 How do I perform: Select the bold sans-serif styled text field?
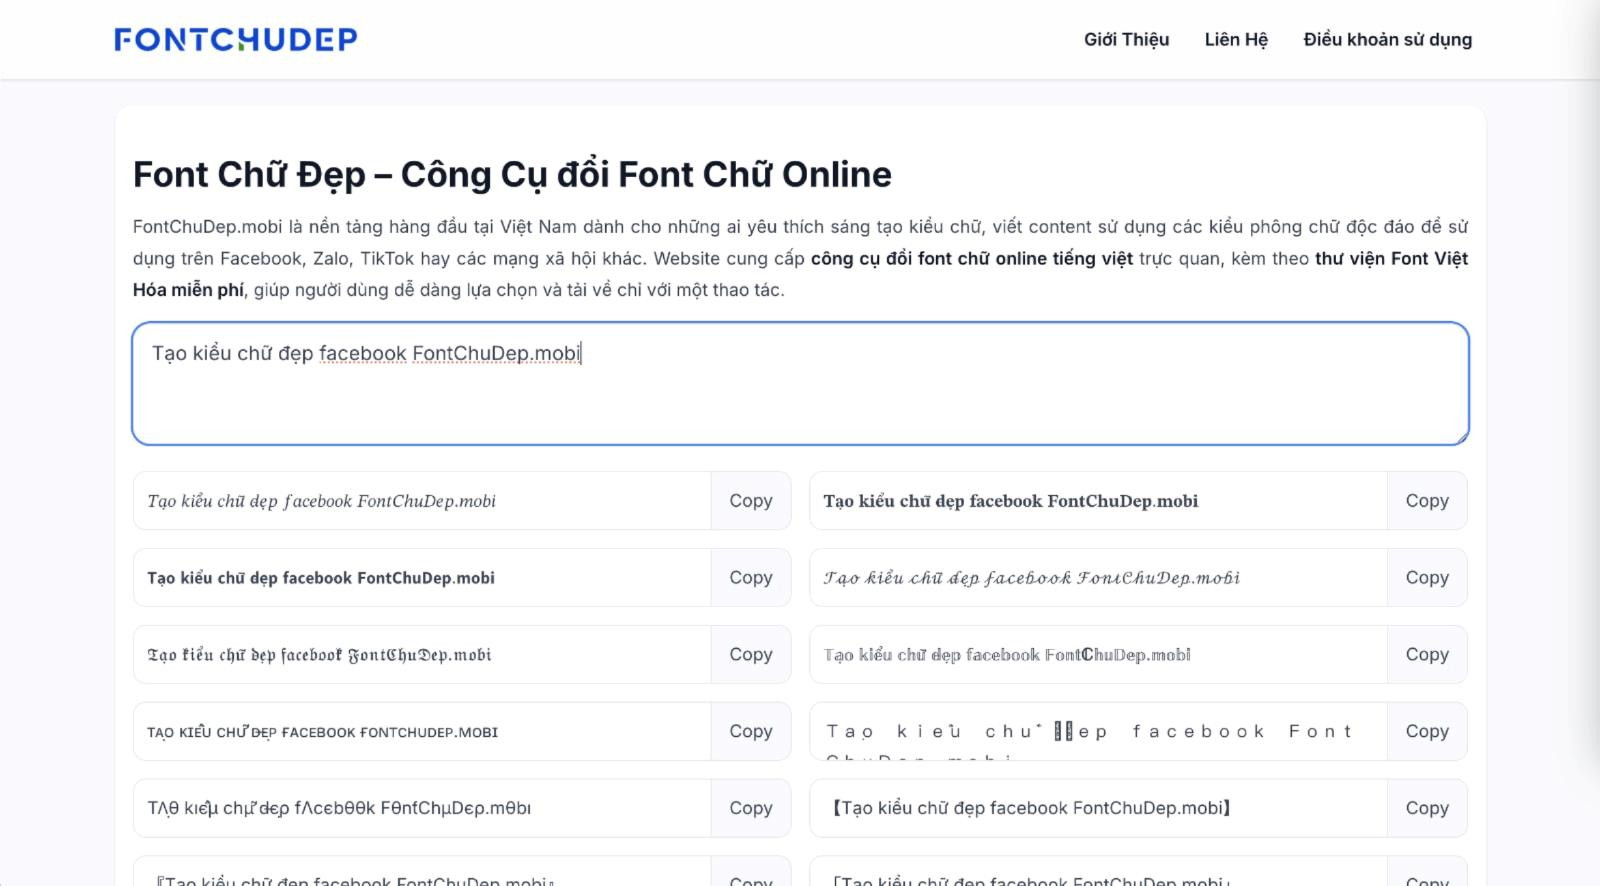pyautogui.click(x=422, y=578)
